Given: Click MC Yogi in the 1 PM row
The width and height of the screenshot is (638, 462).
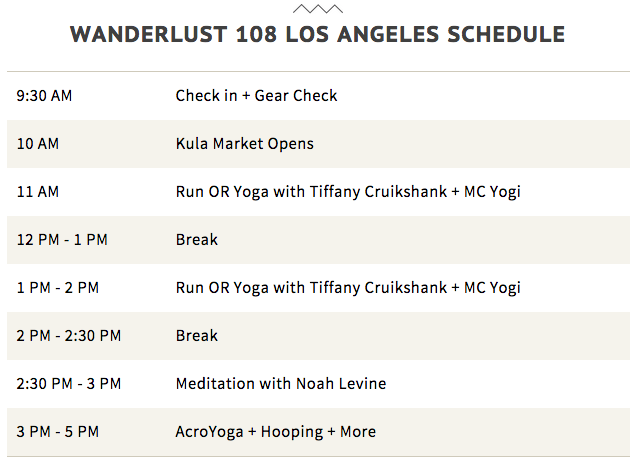Looking at the screenshot, I should [492, 288].
